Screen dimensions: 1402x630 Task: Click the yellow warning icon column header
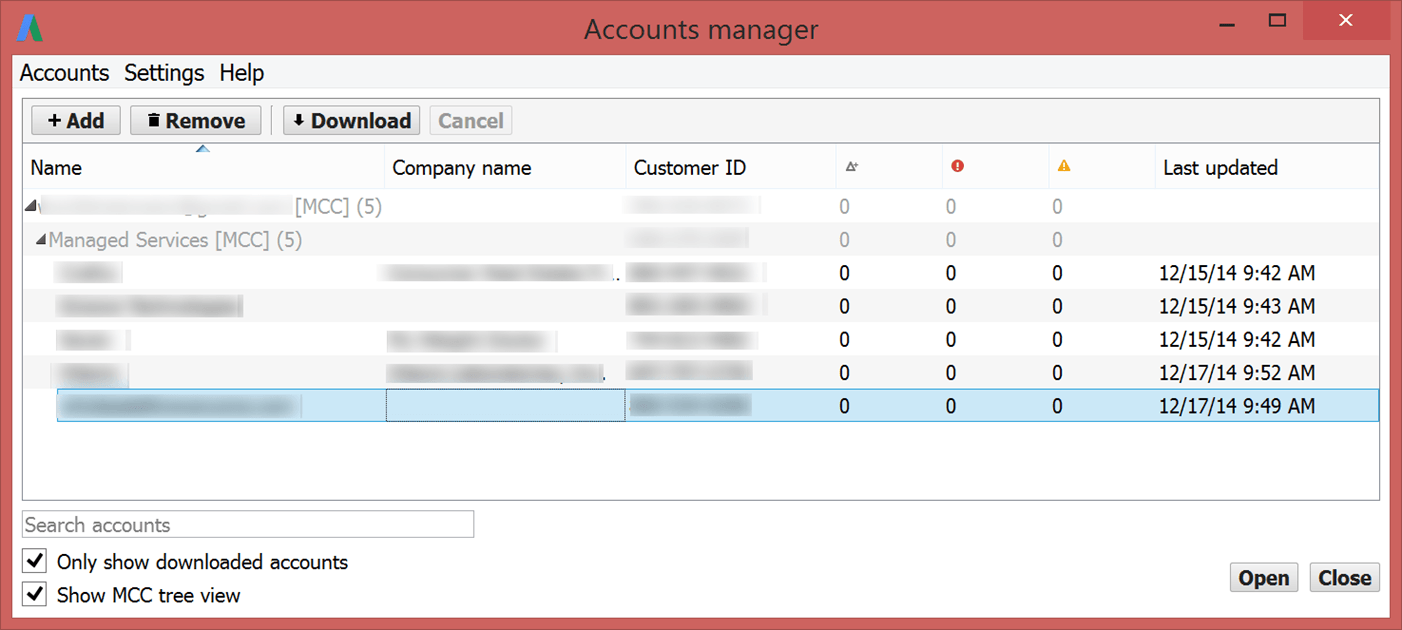pos(1064,167)
